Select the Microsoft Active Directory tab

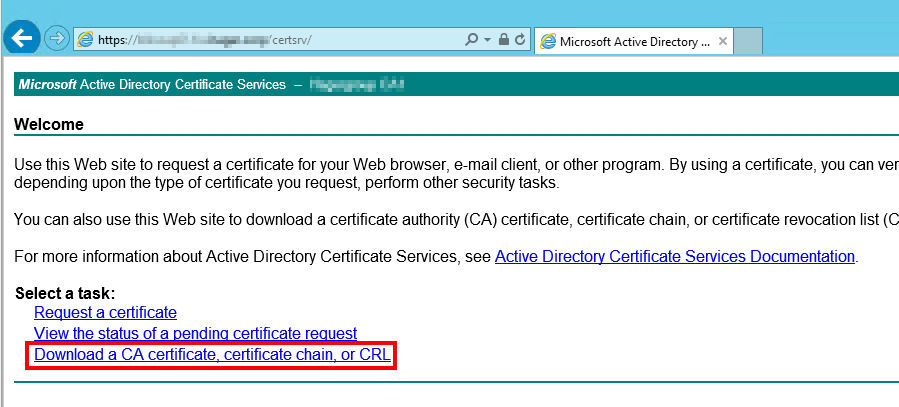634,41
